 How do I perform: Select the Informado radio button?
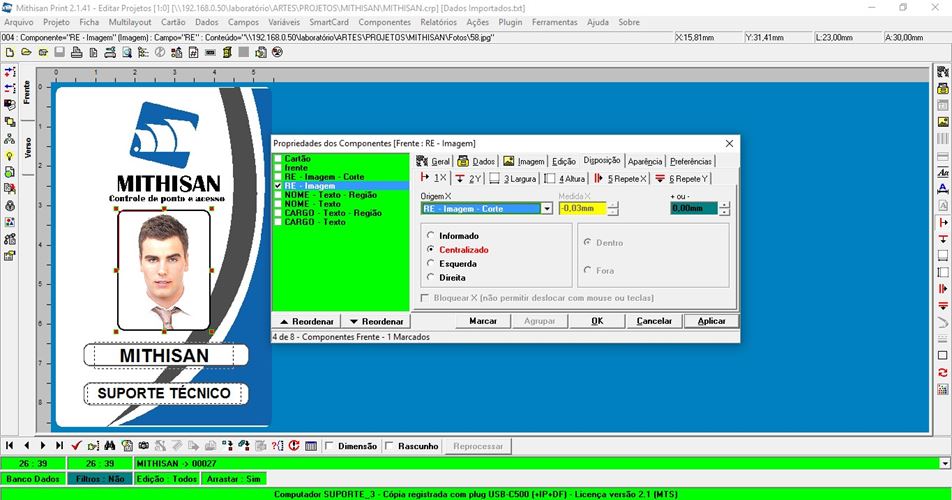(x=430, y=235)
